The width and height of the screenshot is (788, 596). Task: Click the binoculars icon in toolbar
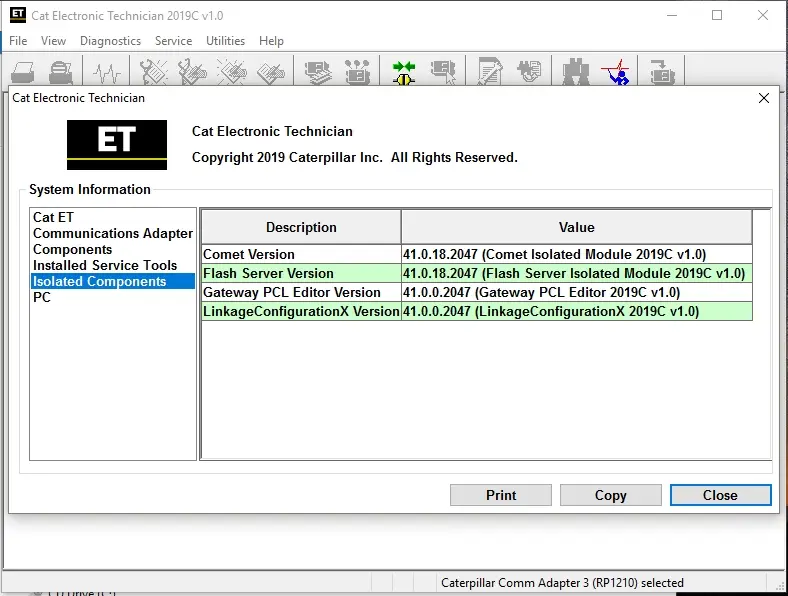click(574, 72)
